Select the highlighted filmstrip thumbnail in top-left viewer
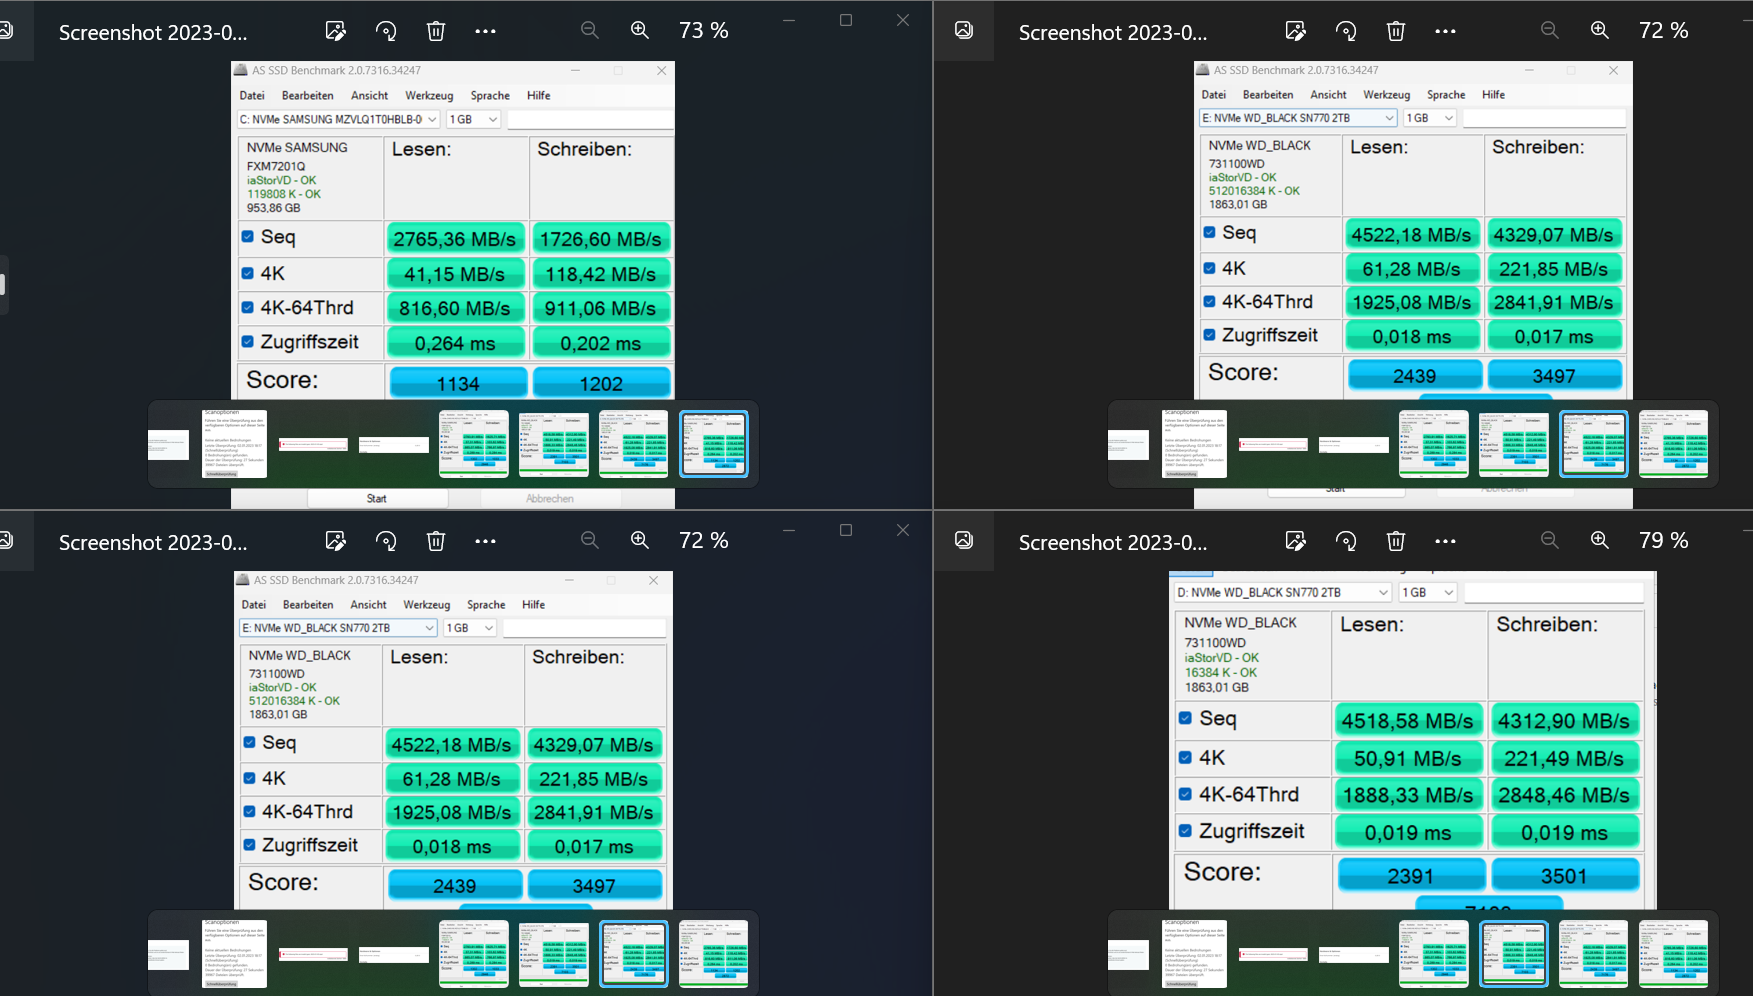This screenshot has height=996, width=1753. (714, 444)
